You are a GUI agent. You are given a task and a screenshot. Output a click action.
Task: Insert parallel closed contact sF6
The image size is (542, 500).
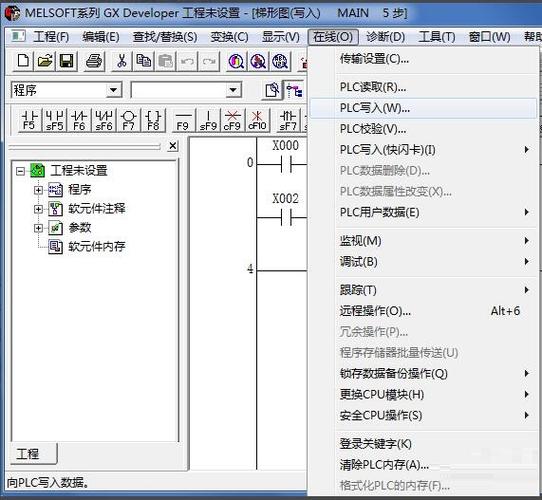pos(104,120)
